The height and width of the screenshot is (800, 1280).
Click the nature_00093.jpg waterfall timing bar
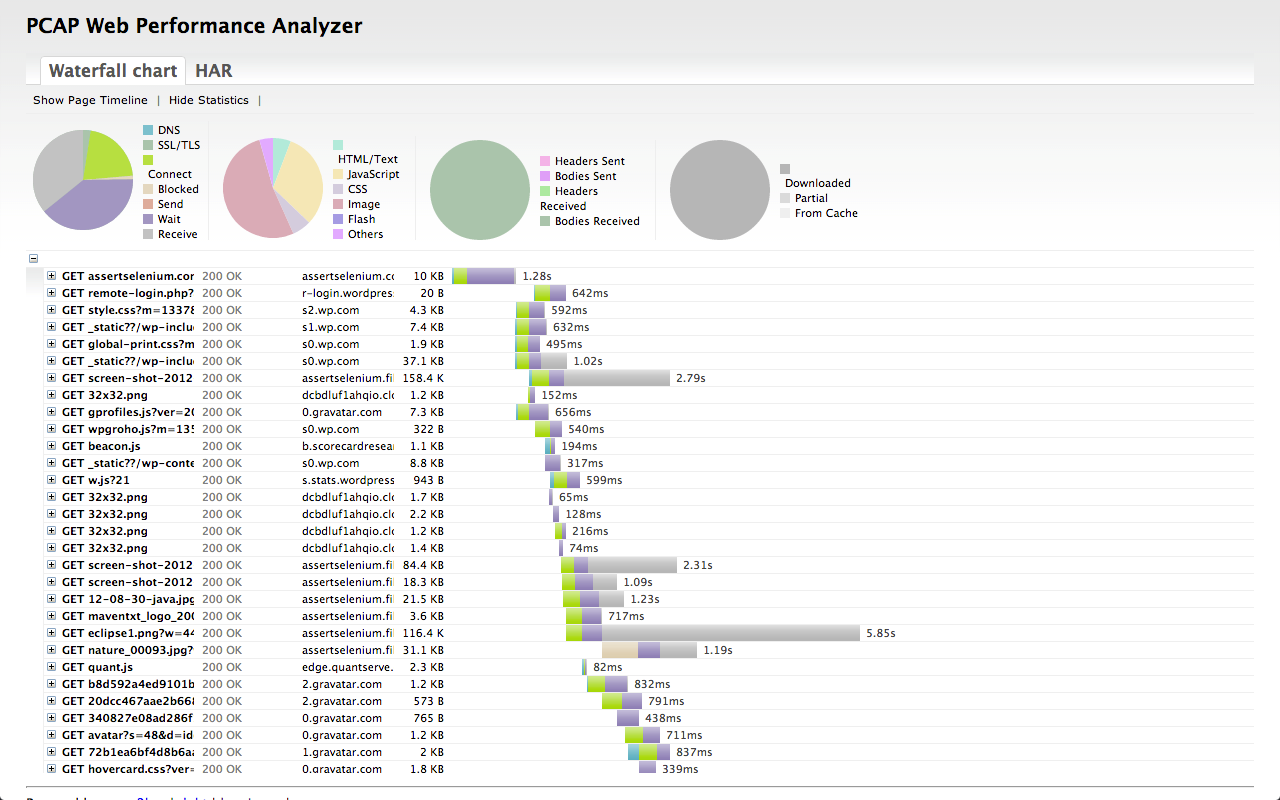click(x=649, y=650)
